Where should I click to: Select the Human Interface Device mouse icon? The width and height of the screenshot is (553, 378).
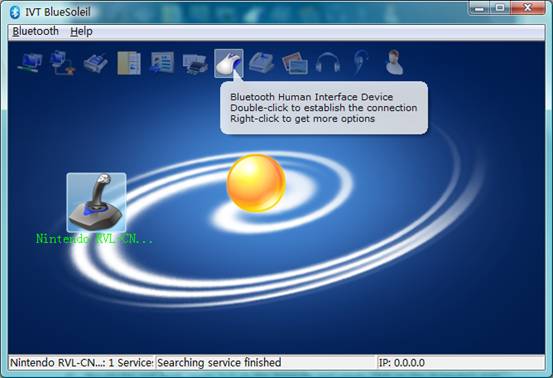click(x=229, y=63)
